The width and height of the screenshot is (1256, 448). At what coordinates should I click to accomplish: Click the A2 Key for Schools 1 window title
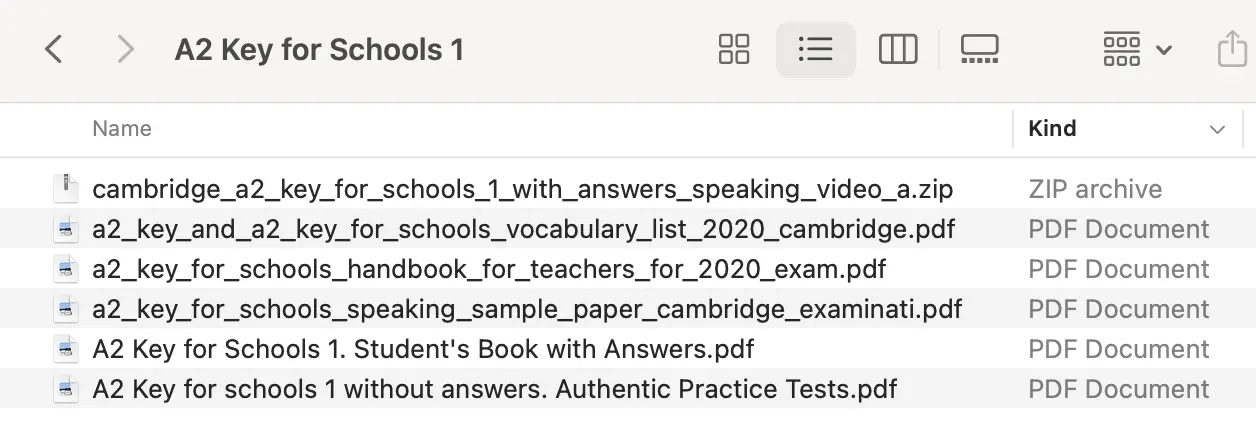point(319,49)
